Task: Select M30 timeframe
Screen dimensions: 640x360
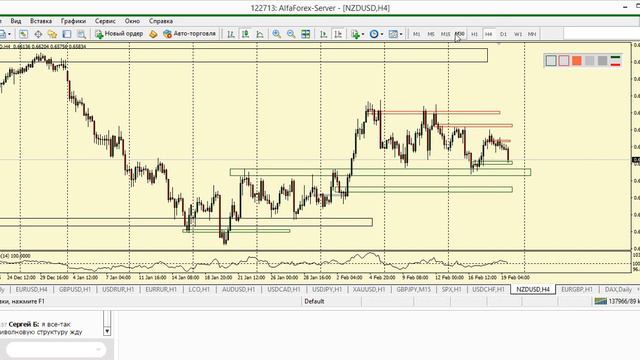Action: [x=460, y=34]
